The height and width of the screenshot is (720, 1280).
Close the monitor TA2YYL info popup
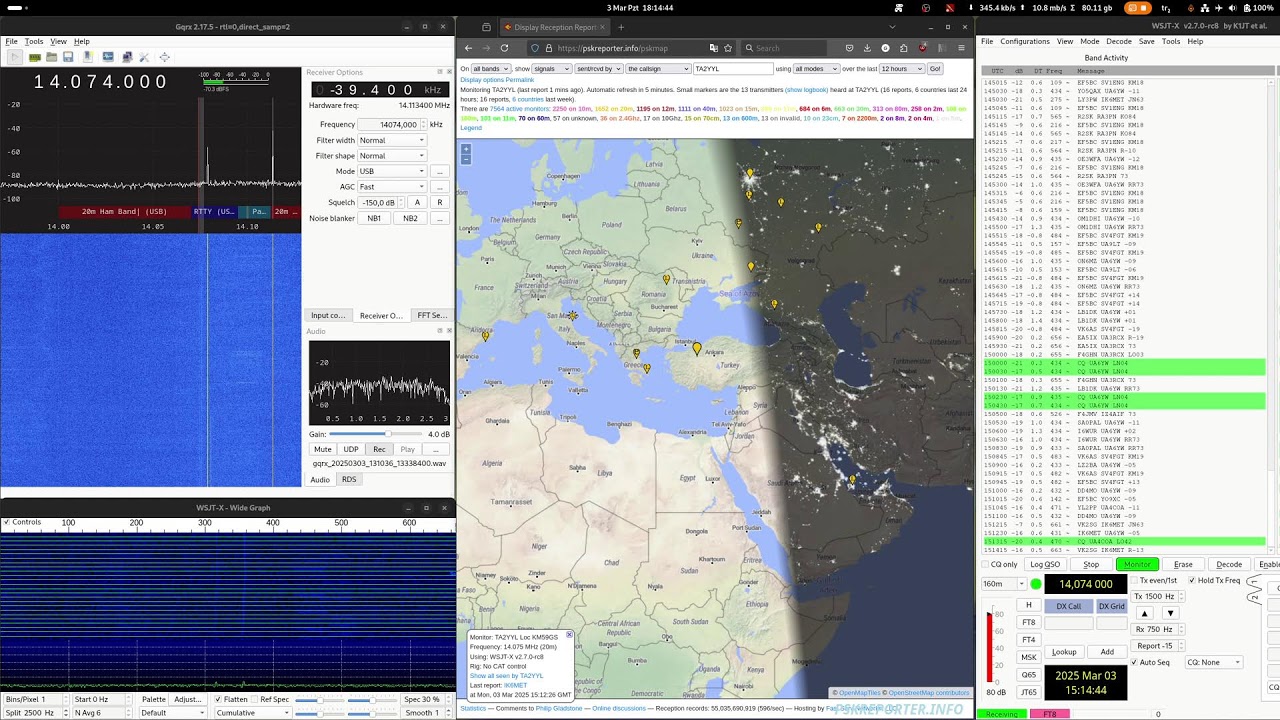(569, 635)
